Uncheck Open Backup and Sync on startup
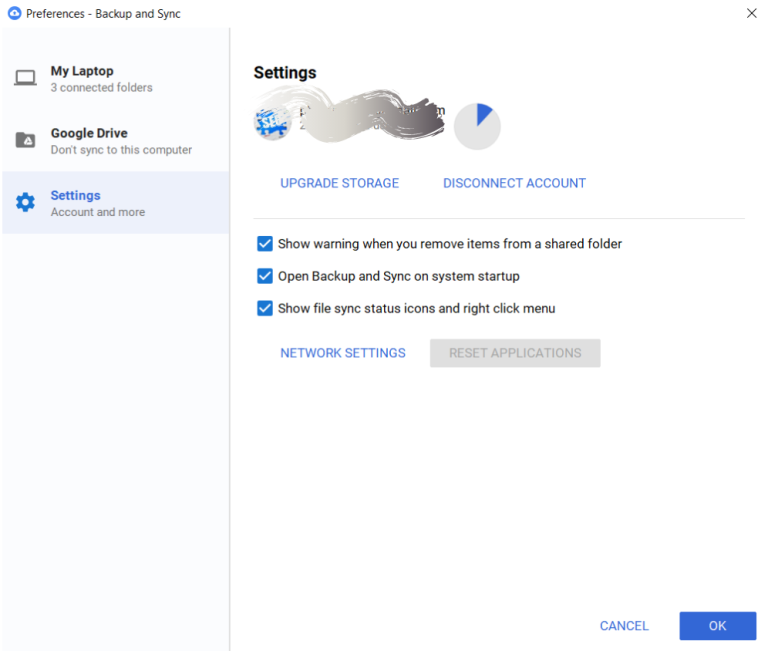Screen dimensions: 768x651 (265, 276)
